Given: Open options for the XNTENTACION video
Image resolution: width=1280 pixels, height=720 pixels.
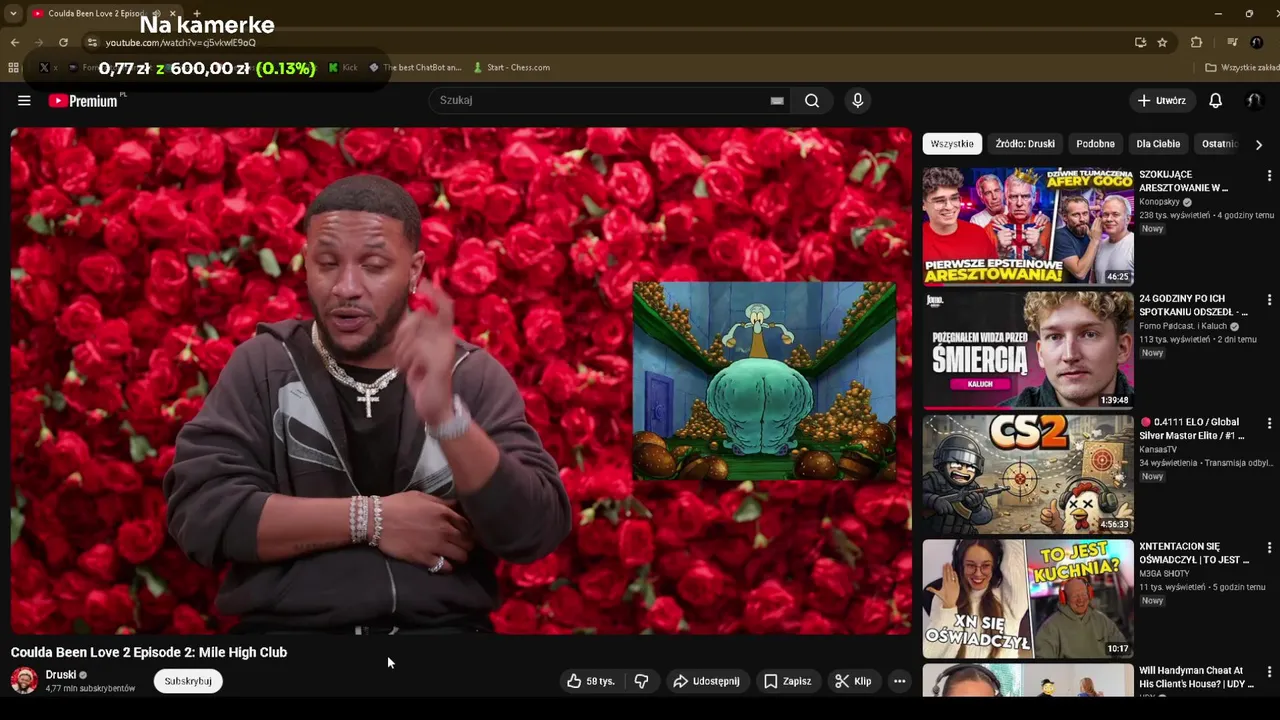Looking at the screenshot, I should pos(1269,548).
